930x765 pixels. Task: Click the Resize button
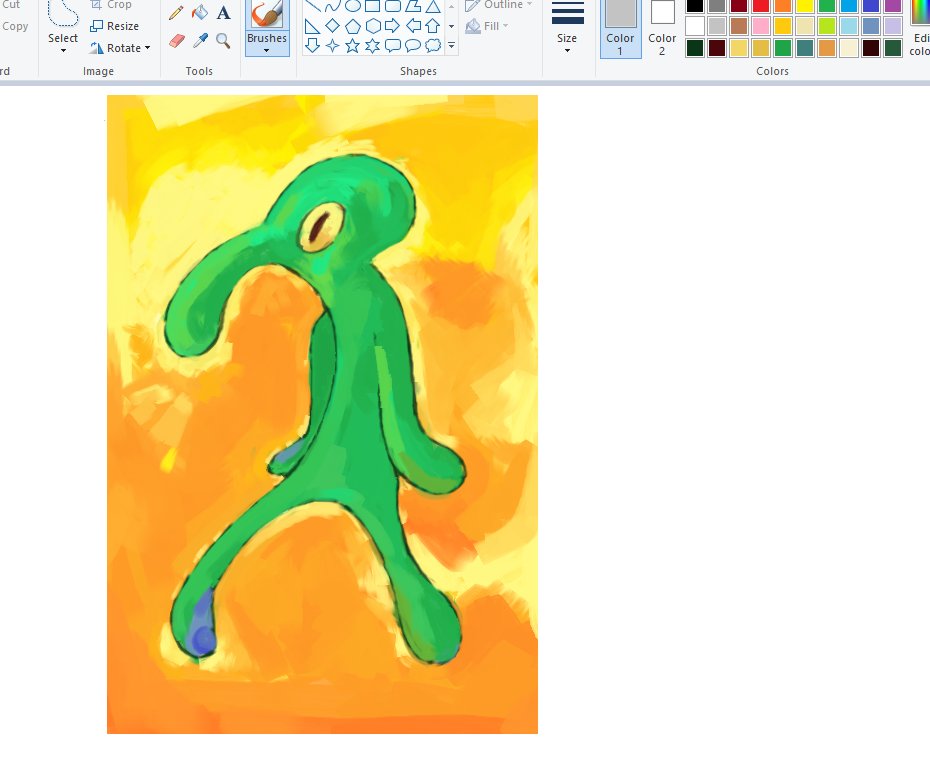point(114,26)
